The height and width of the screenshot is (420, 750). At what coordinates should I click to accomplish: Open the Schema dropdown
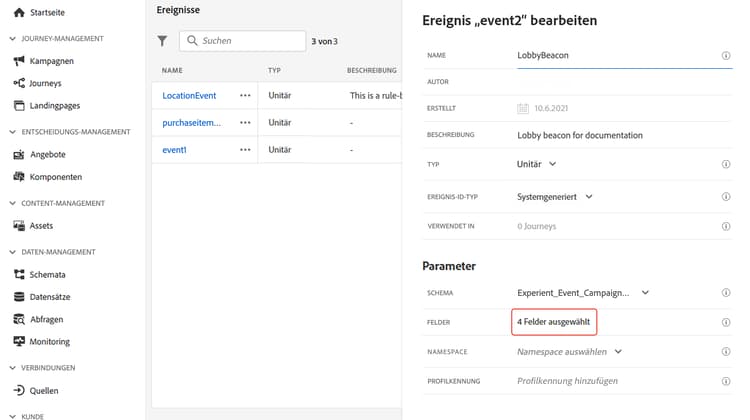click(x=583, y=293)
